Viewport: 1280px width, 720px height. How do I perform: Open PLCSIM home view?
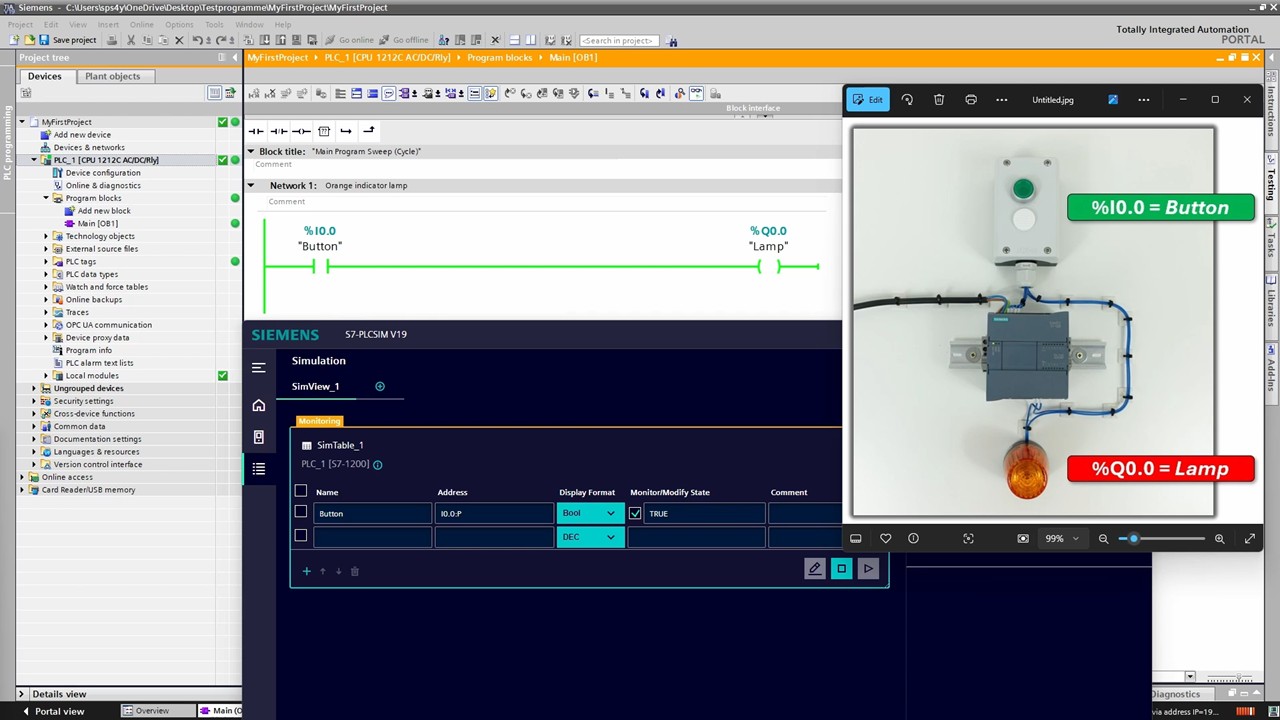click(259, 405)
